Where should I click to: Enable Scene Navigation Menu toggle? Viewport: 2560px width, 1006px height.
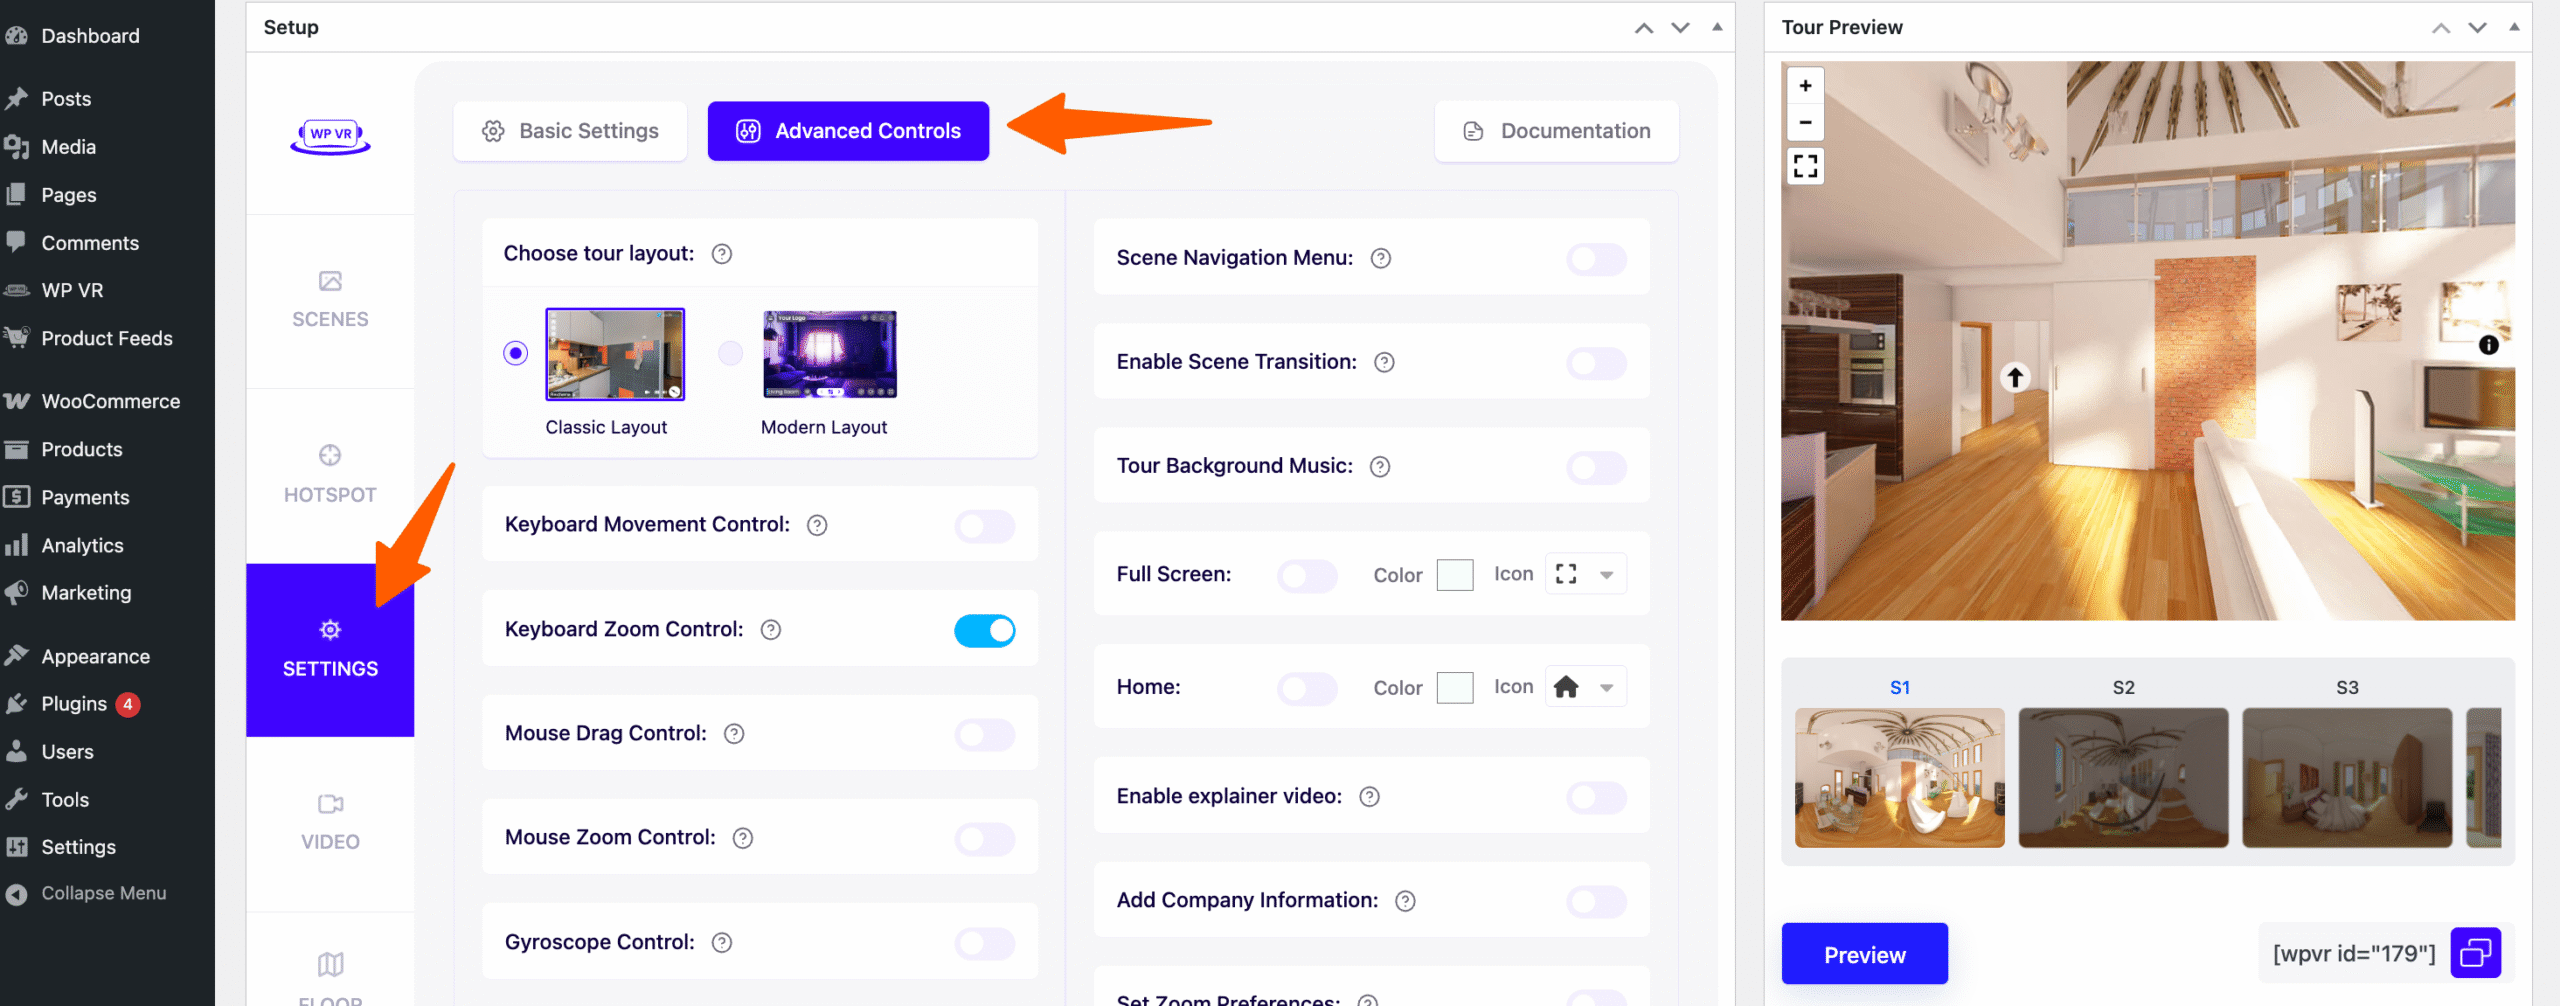[1596, 259]
